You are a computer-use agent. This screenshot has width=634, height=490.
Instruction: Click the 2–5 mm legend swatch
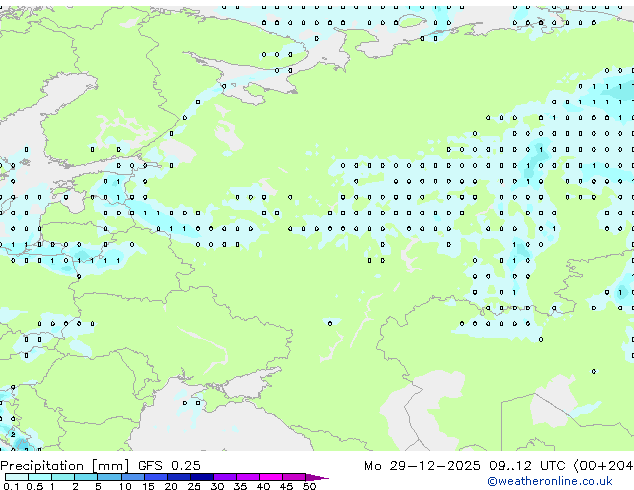[x=86, y=477]
